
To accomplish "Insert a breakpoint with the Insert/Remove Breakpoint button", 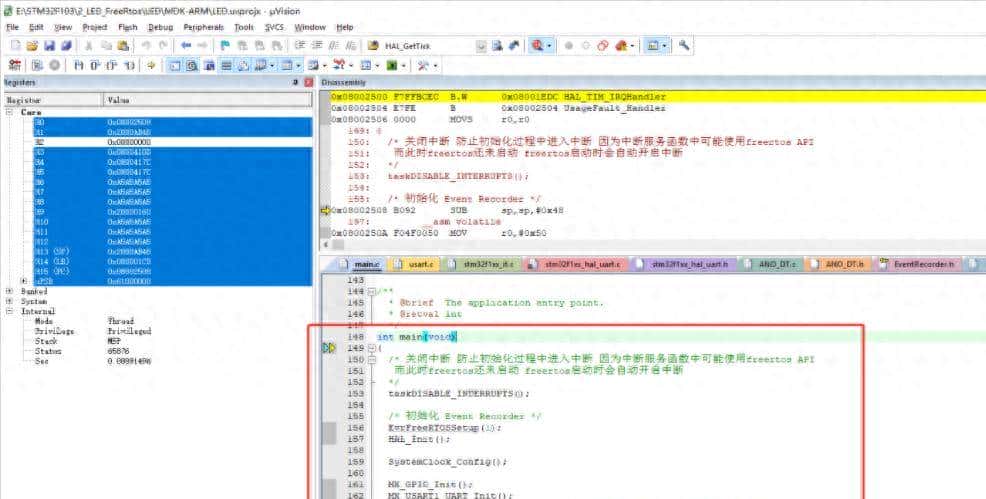I will tap(568, 46).
